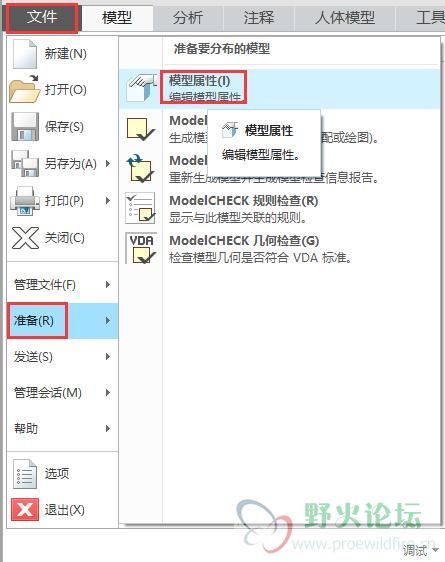Viewport: 445px width, 562px height.
Task: Click the Options (选项) list icon
Action: pos(25,473)
